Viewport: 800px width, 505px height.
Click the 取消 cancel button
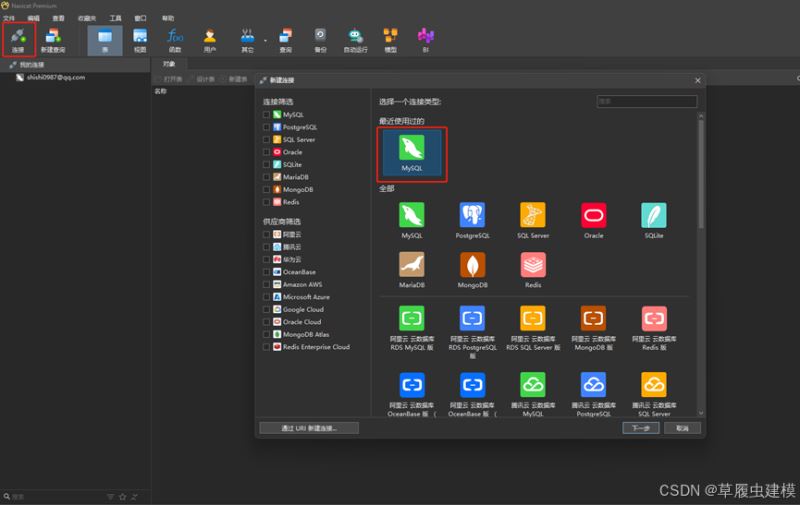(683, 428)
